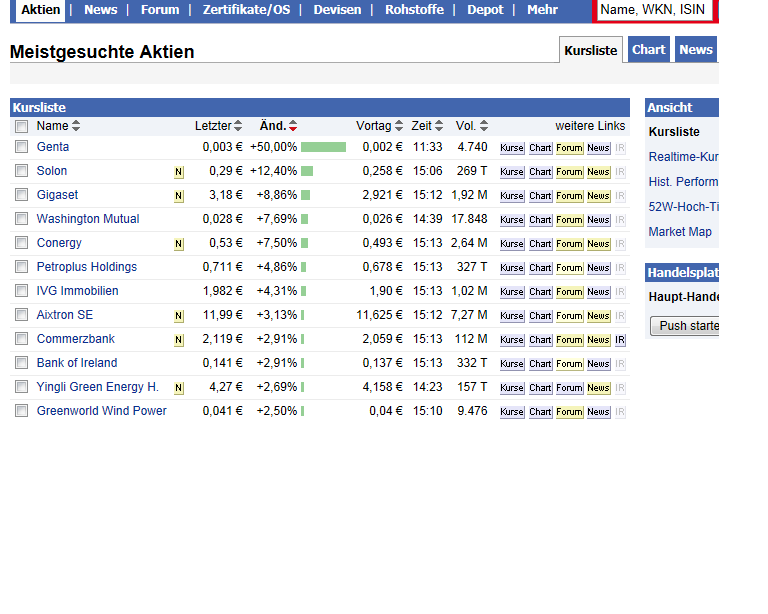The image size is (768, 614).
Task: Open Kurse mini-button for Greenworld Wind Power
Action: 512,412
